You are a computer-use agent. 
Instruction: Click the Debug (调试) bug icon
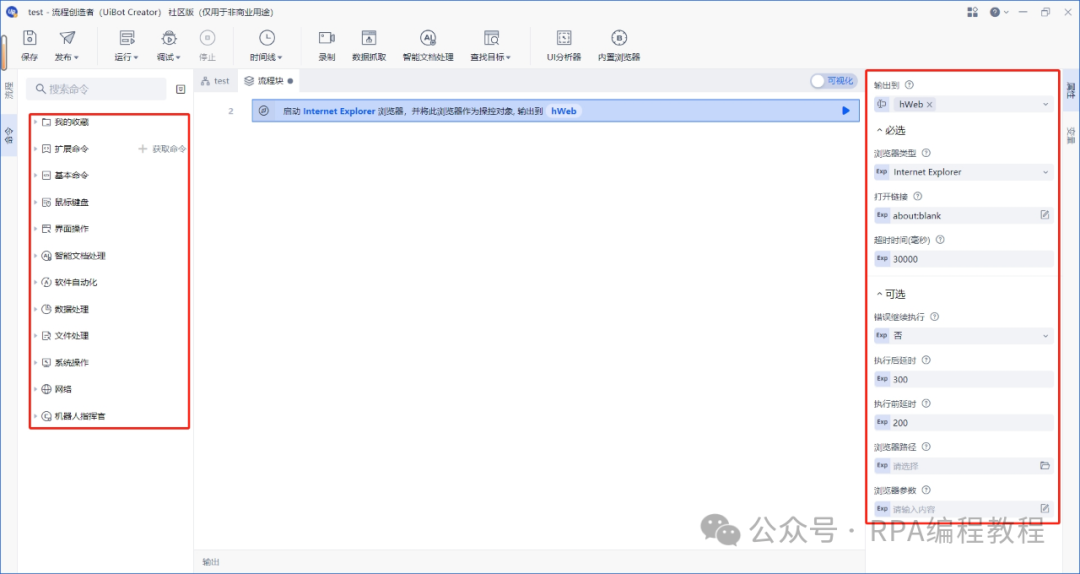[x=169, y=38]
